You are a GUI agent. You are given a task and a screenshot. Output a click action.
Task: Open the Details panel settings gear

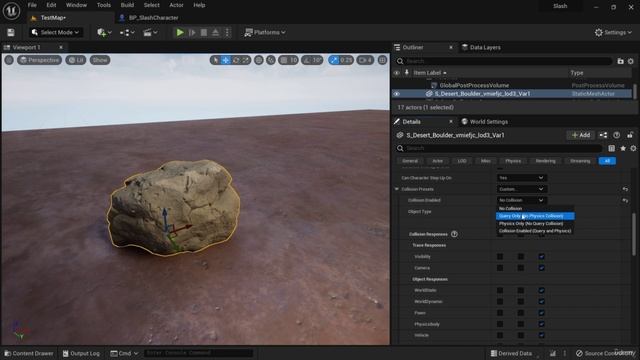[x=633, y=148]
